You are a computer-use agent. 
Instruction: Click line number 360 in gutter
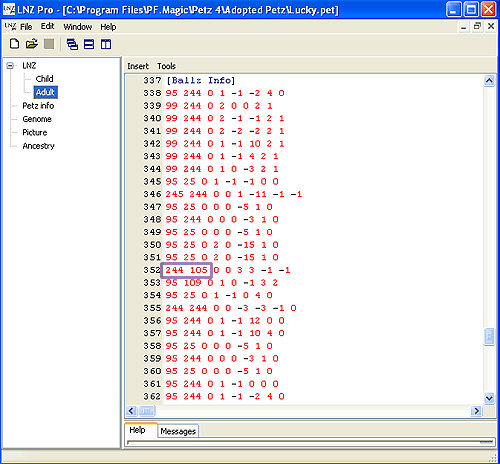pos(152,371)
